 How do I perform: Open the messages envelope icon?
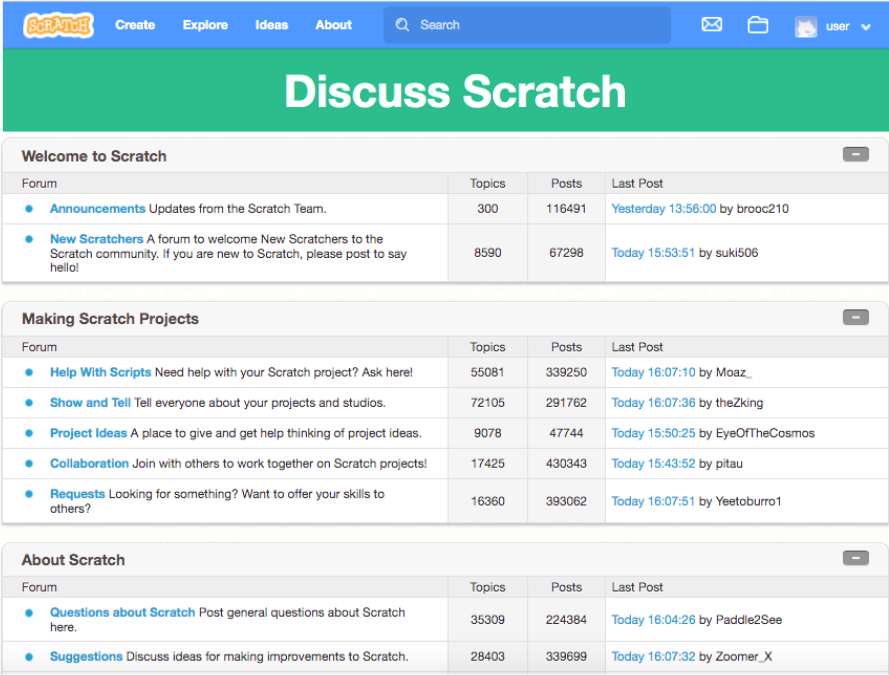[x=711, y=25]
